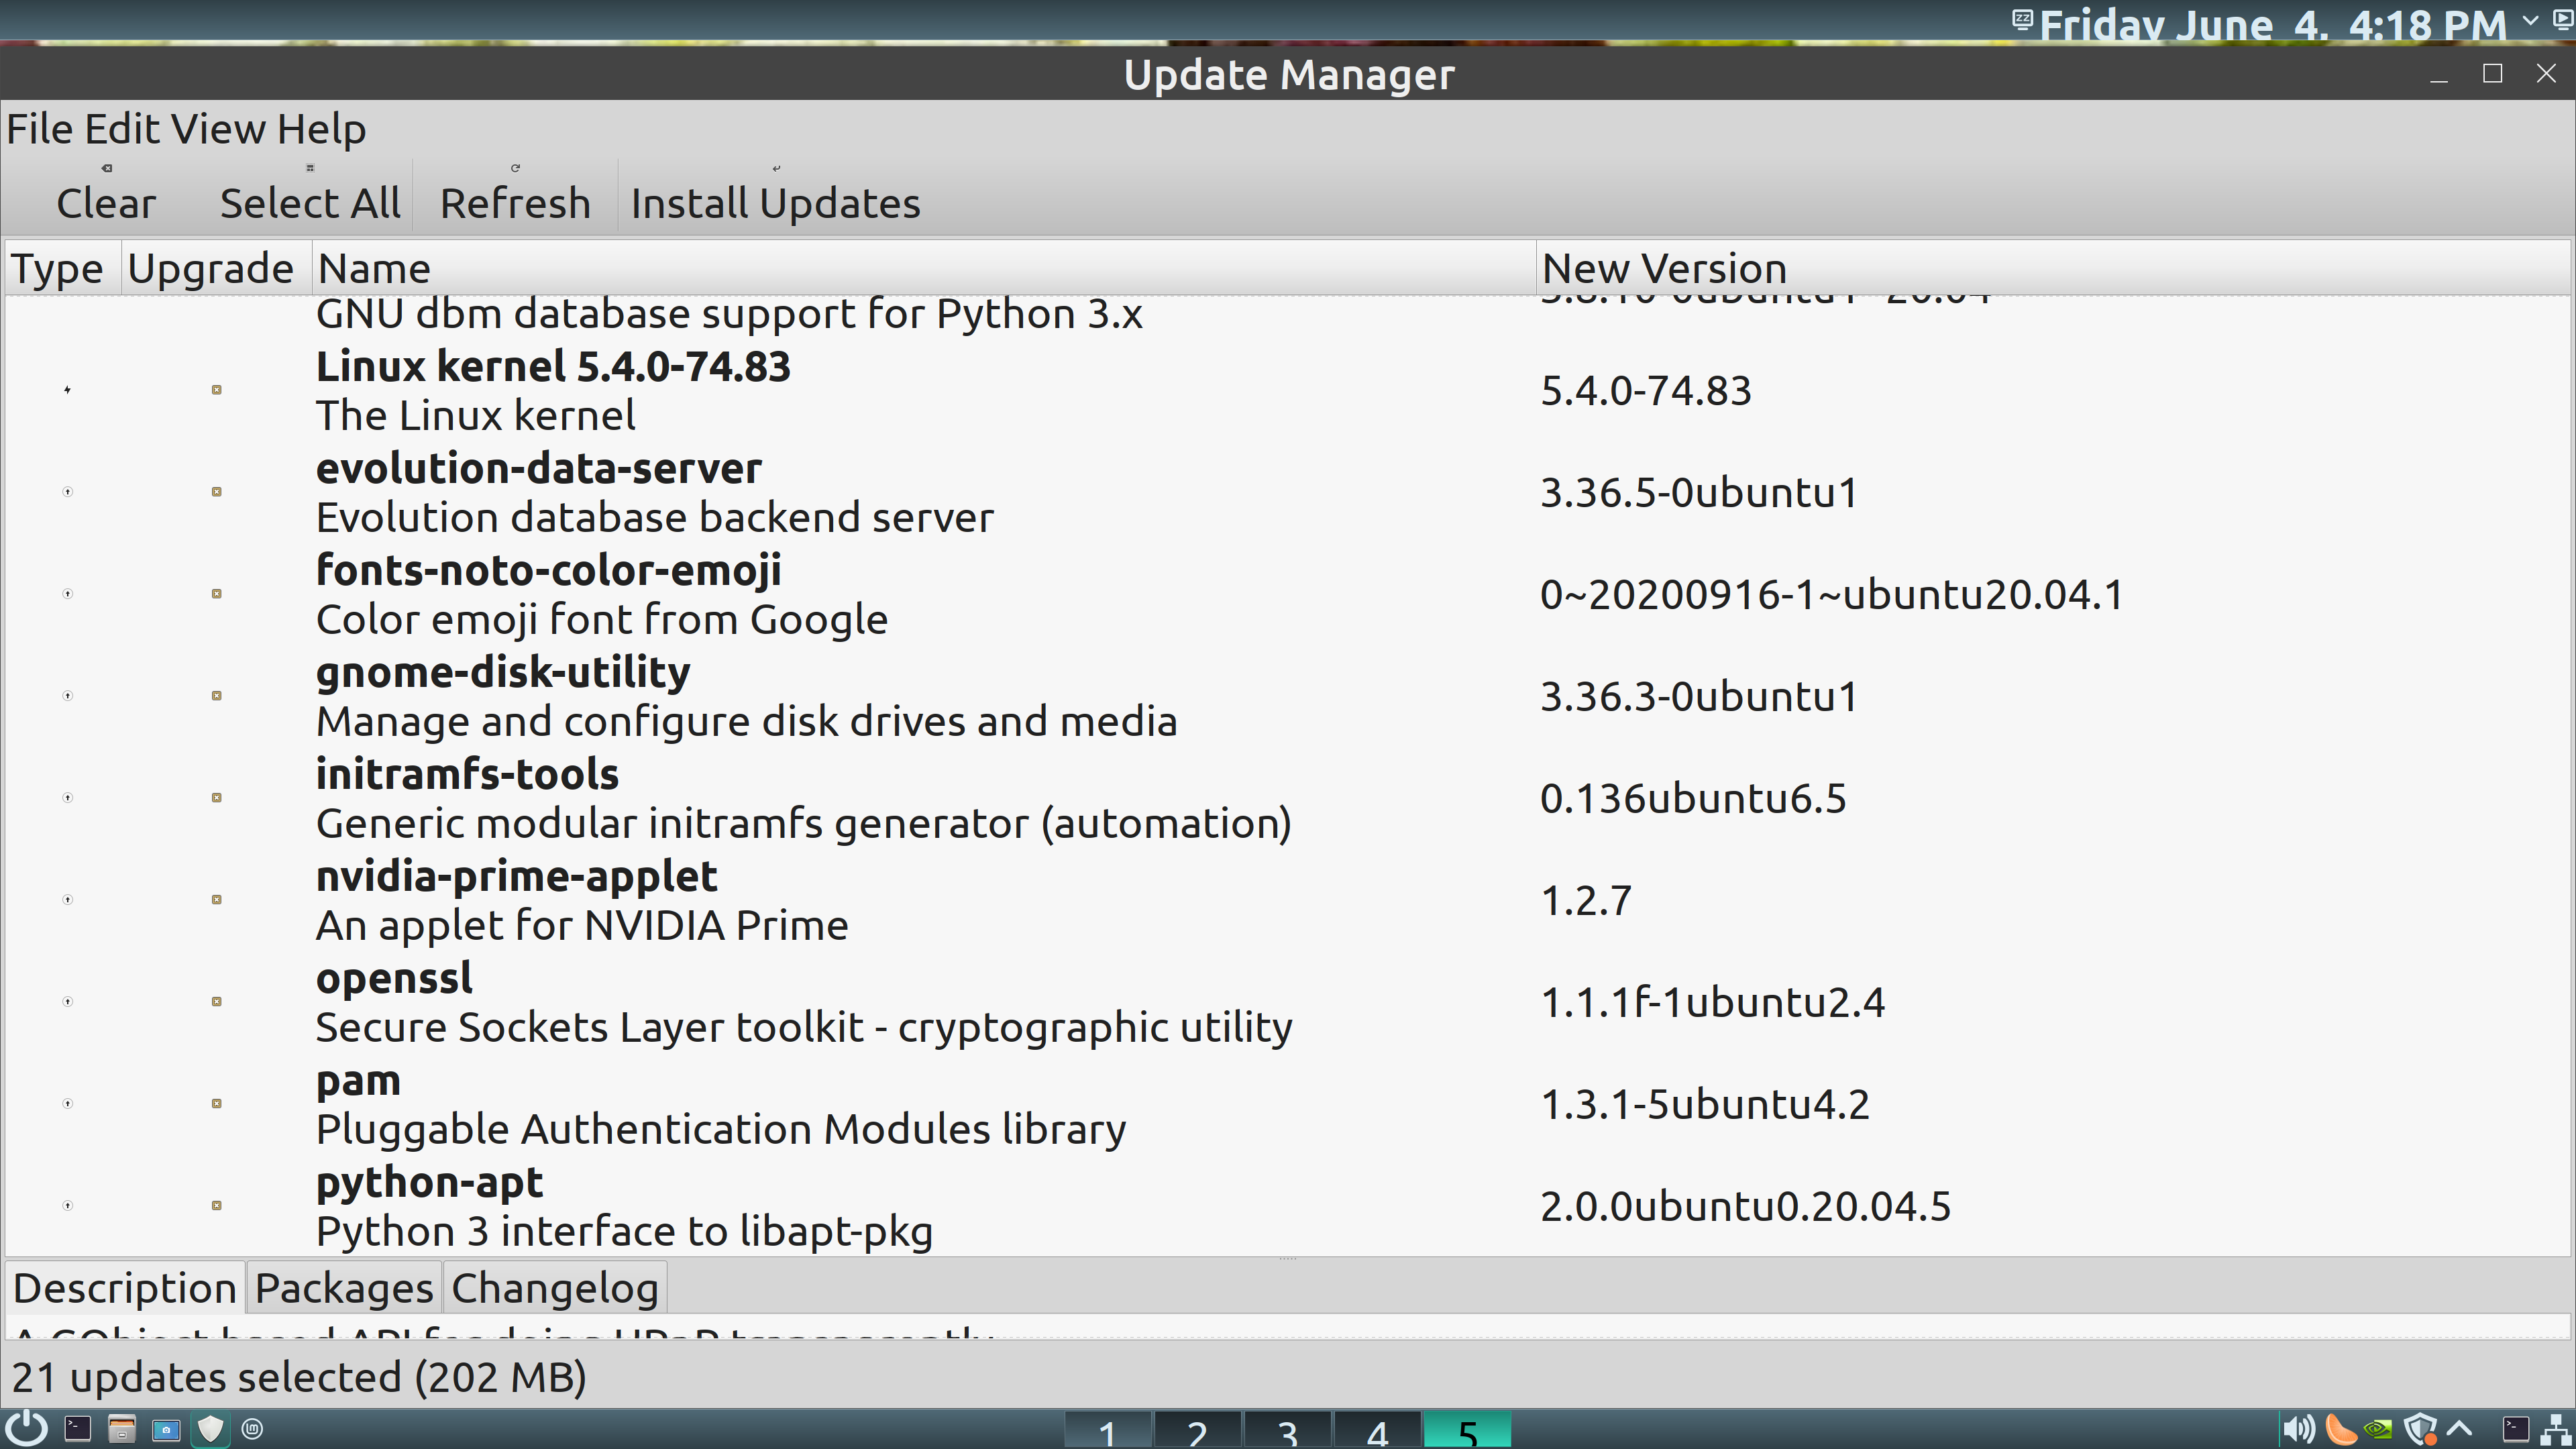Switch to the Packages tab
Image resolution: width=2576 pixels, height=1449 pixels.
(344, 1288)
